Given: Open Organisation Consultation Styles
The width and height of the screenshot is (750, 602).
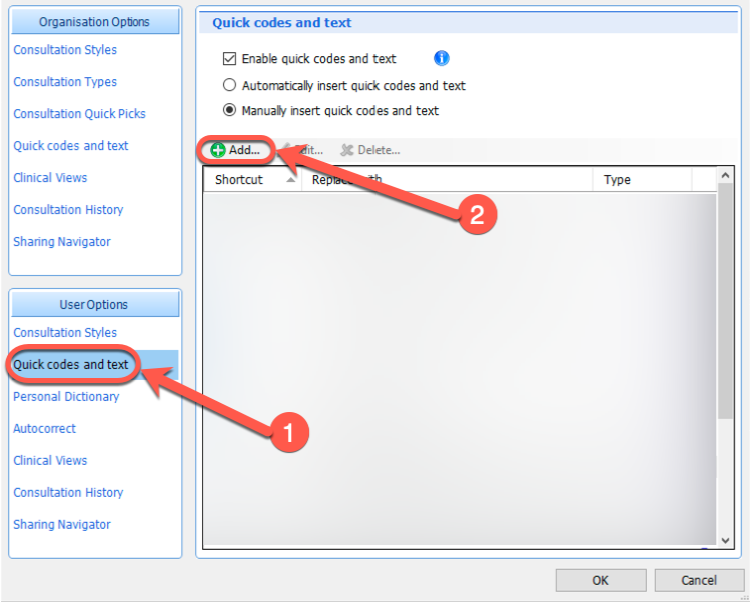Looking at the screenshot, I should point(65,50).
